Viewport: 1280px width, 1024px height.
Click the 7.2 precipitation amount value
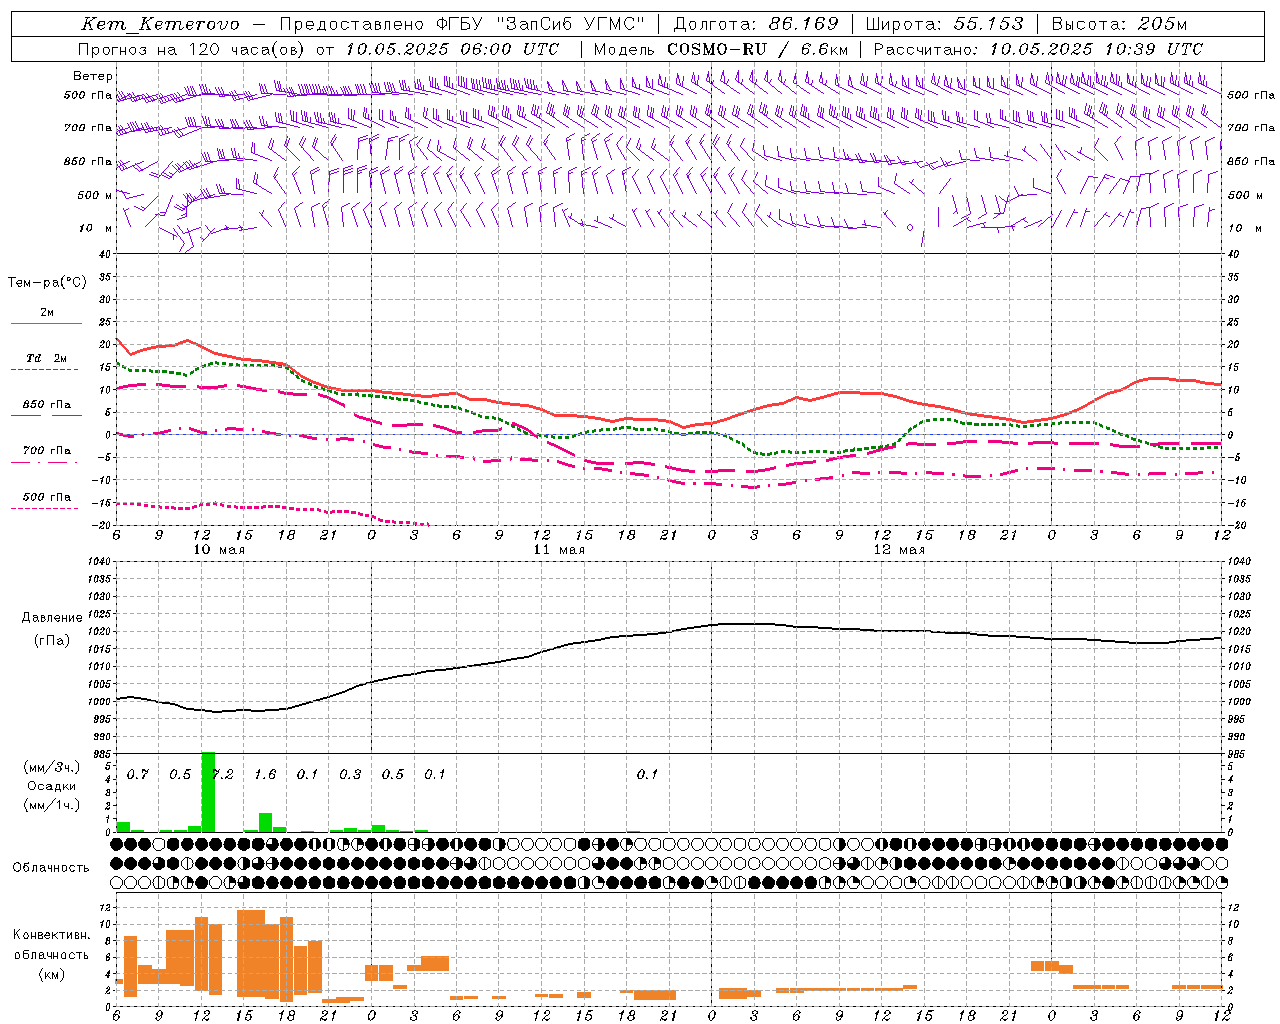pyautogui.click(x=222, y=774)
